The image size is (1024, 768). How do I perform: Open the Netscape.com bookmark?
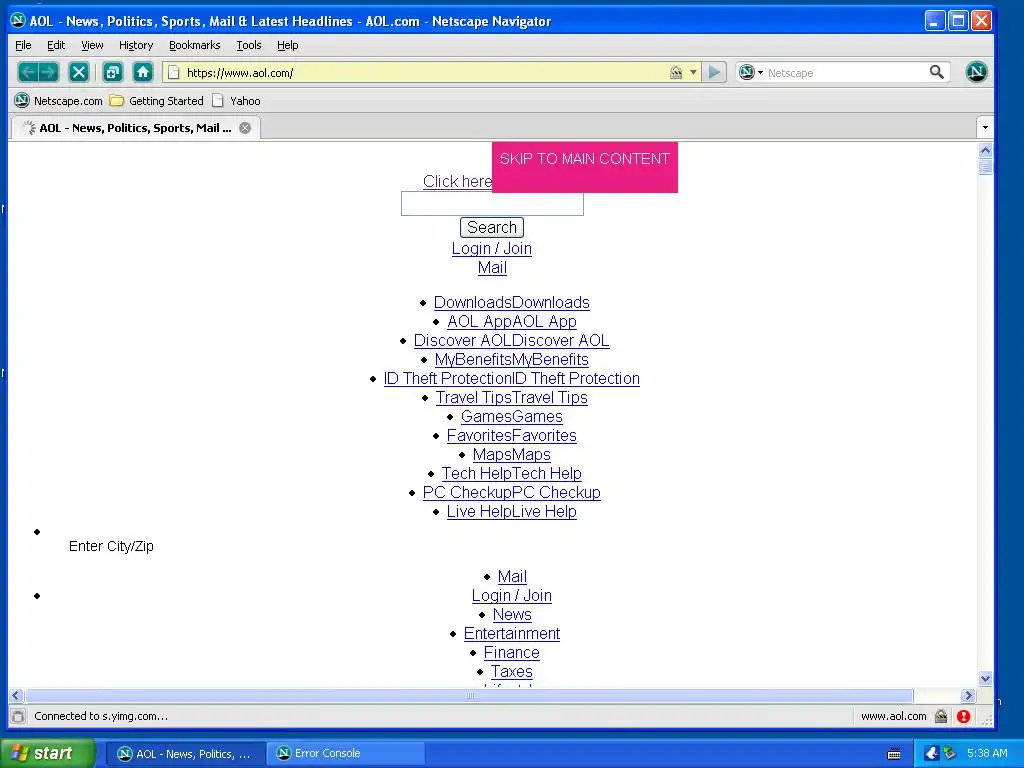59,101
